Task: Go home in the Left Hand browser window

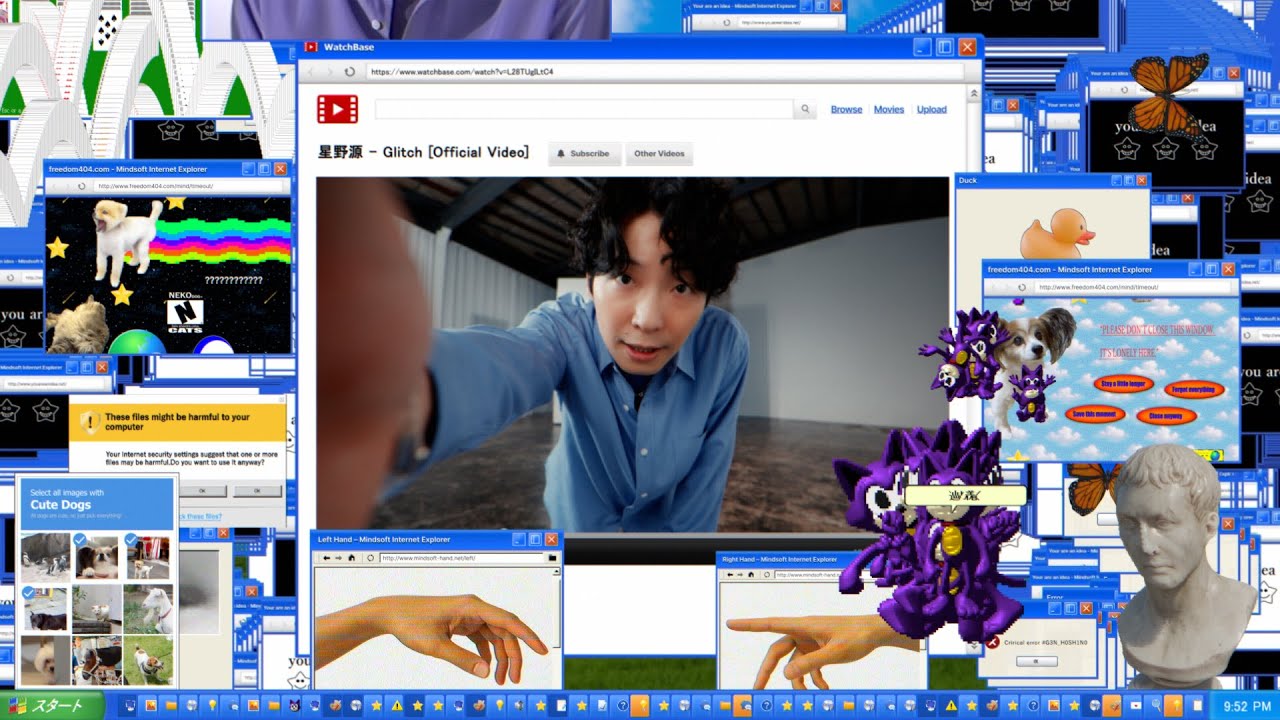Action: click(350, 558)
